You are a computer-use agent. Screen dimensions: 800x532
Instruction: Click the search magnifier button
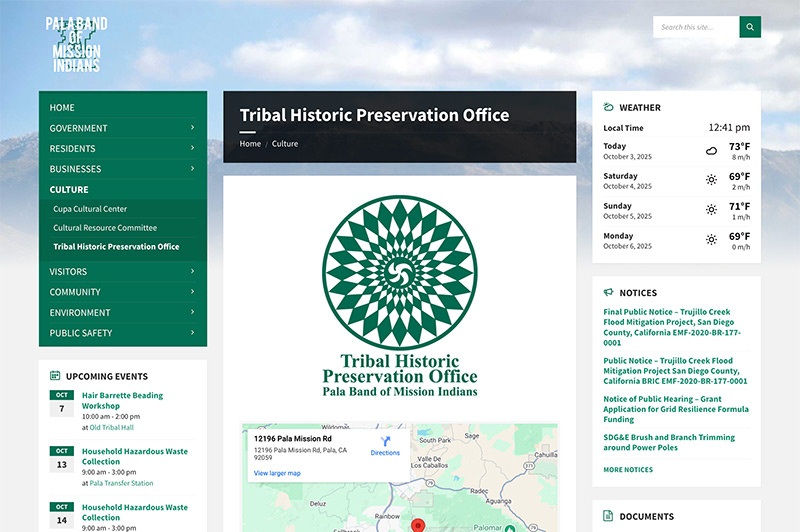pos(750,27)
